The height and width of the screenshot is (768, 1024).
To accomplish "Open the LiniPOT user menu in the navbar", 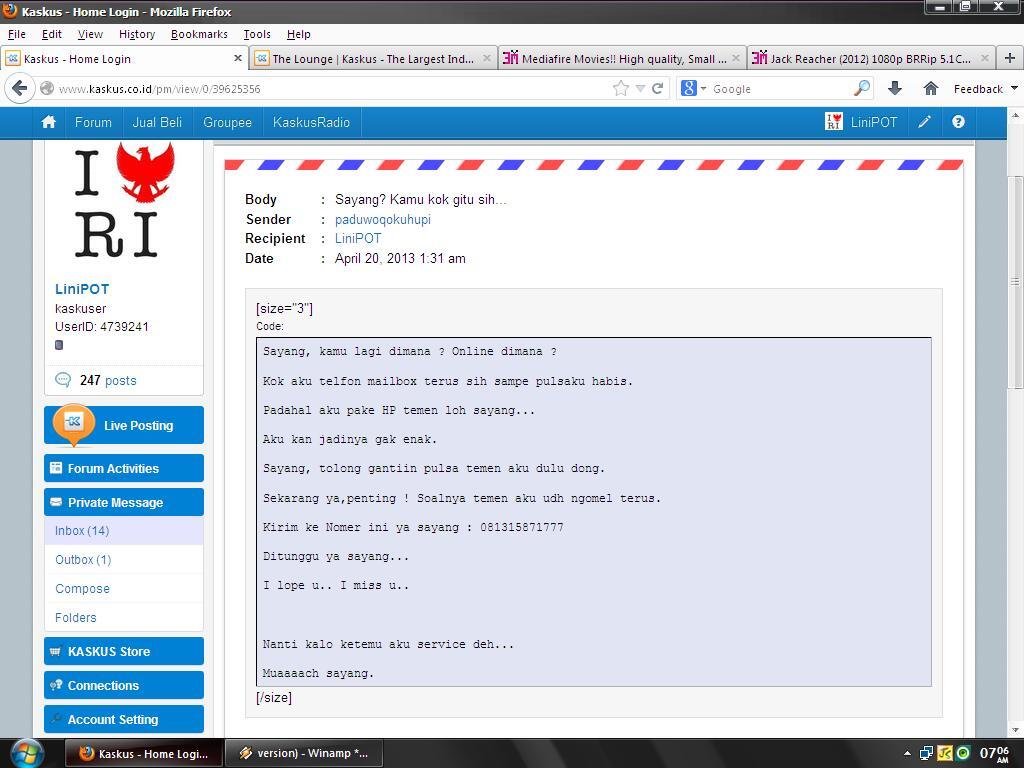I will coord(874,122).
